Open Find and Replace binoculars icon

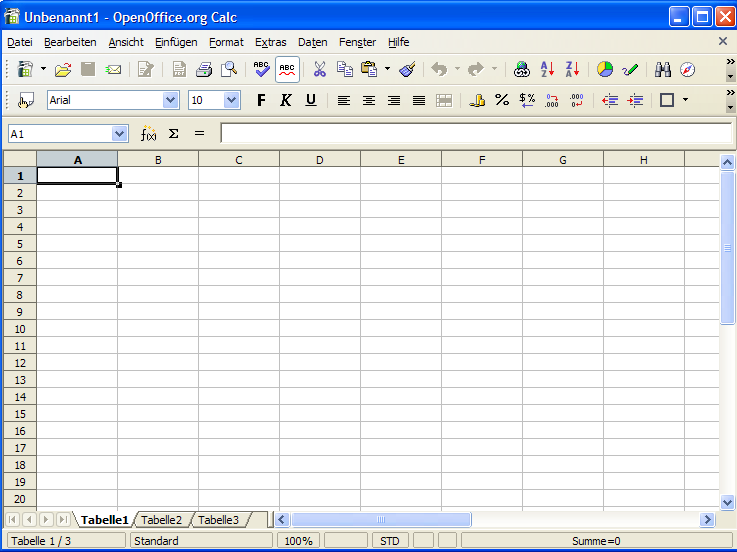[x=663, y=70]
